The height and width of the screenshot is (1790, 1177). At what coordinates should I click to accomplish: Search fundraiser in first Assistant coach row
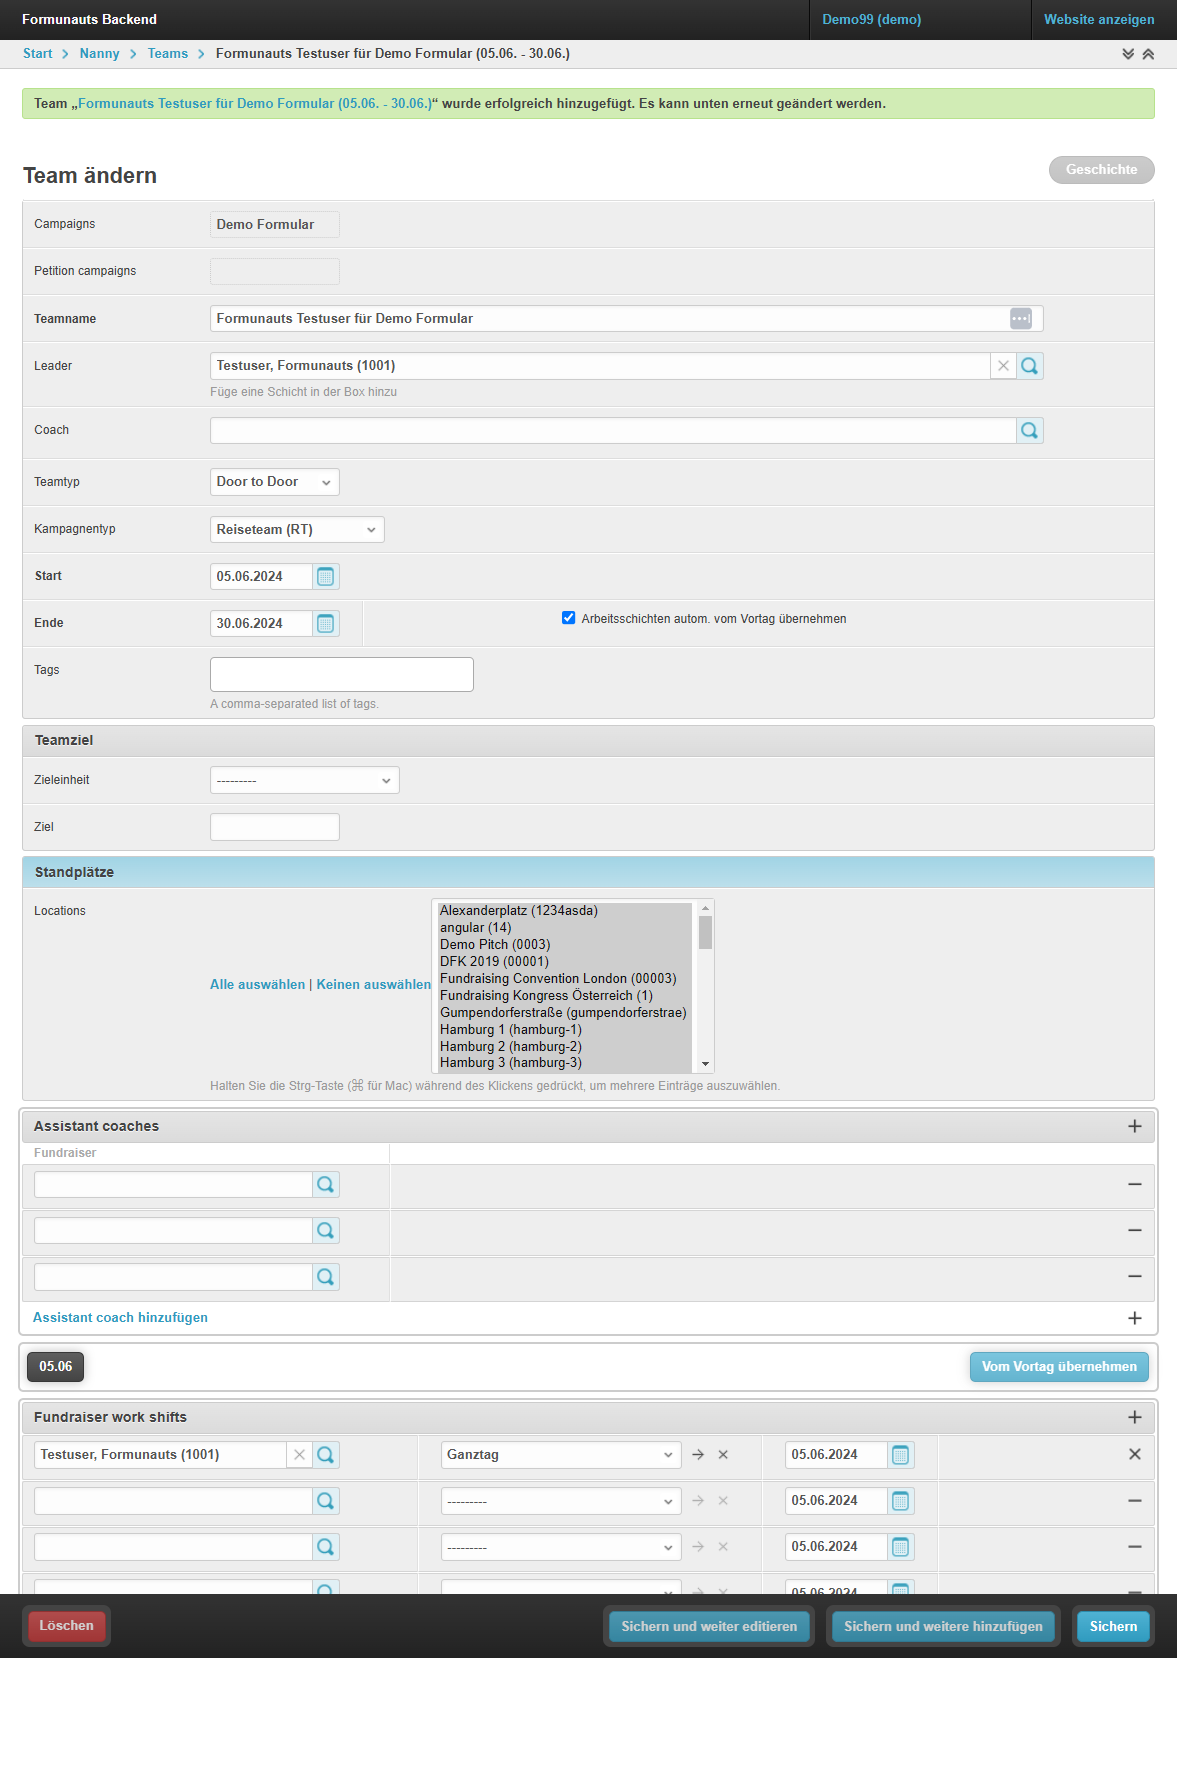[x=325, y=1185]
